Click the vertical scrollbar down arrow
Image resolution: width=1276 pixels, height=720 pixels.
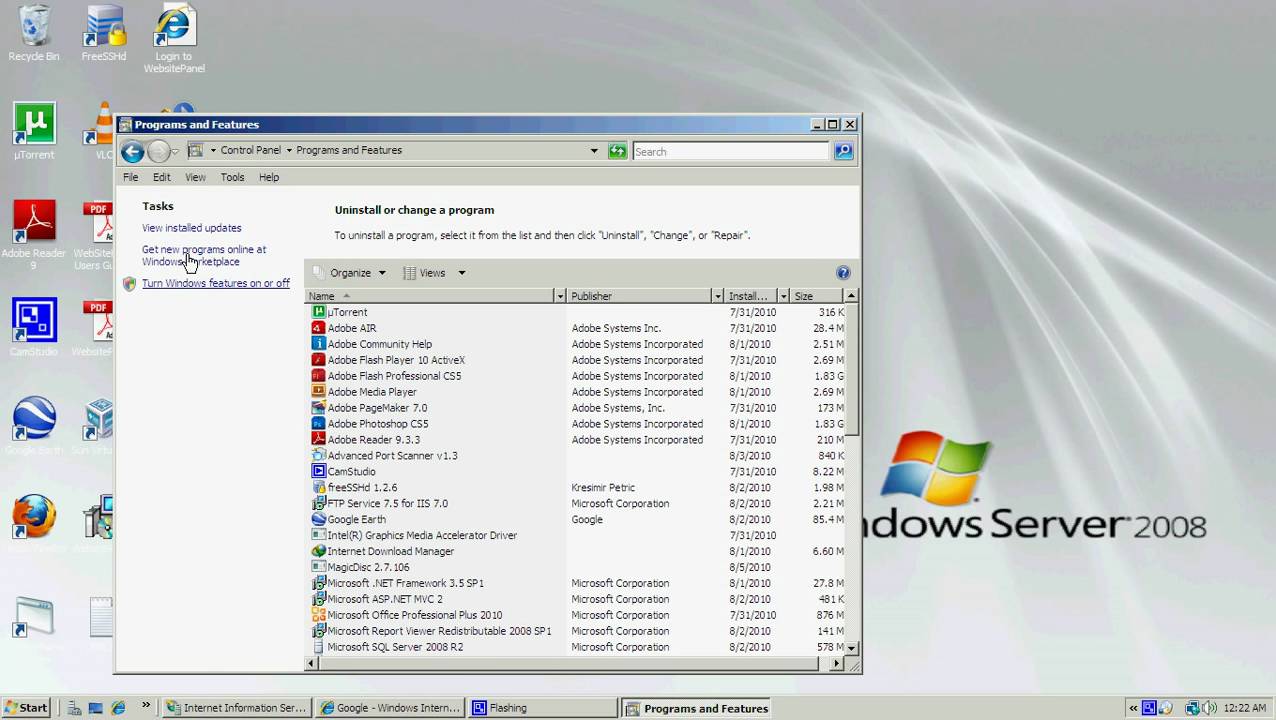click(x=852, y=648)
